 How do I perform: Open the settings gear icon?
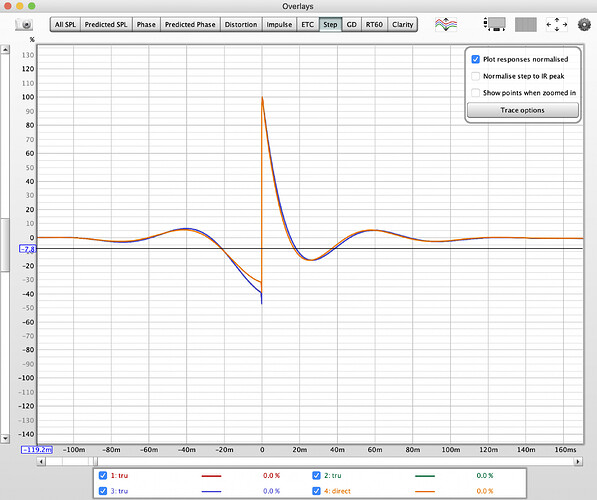[584, 24]
